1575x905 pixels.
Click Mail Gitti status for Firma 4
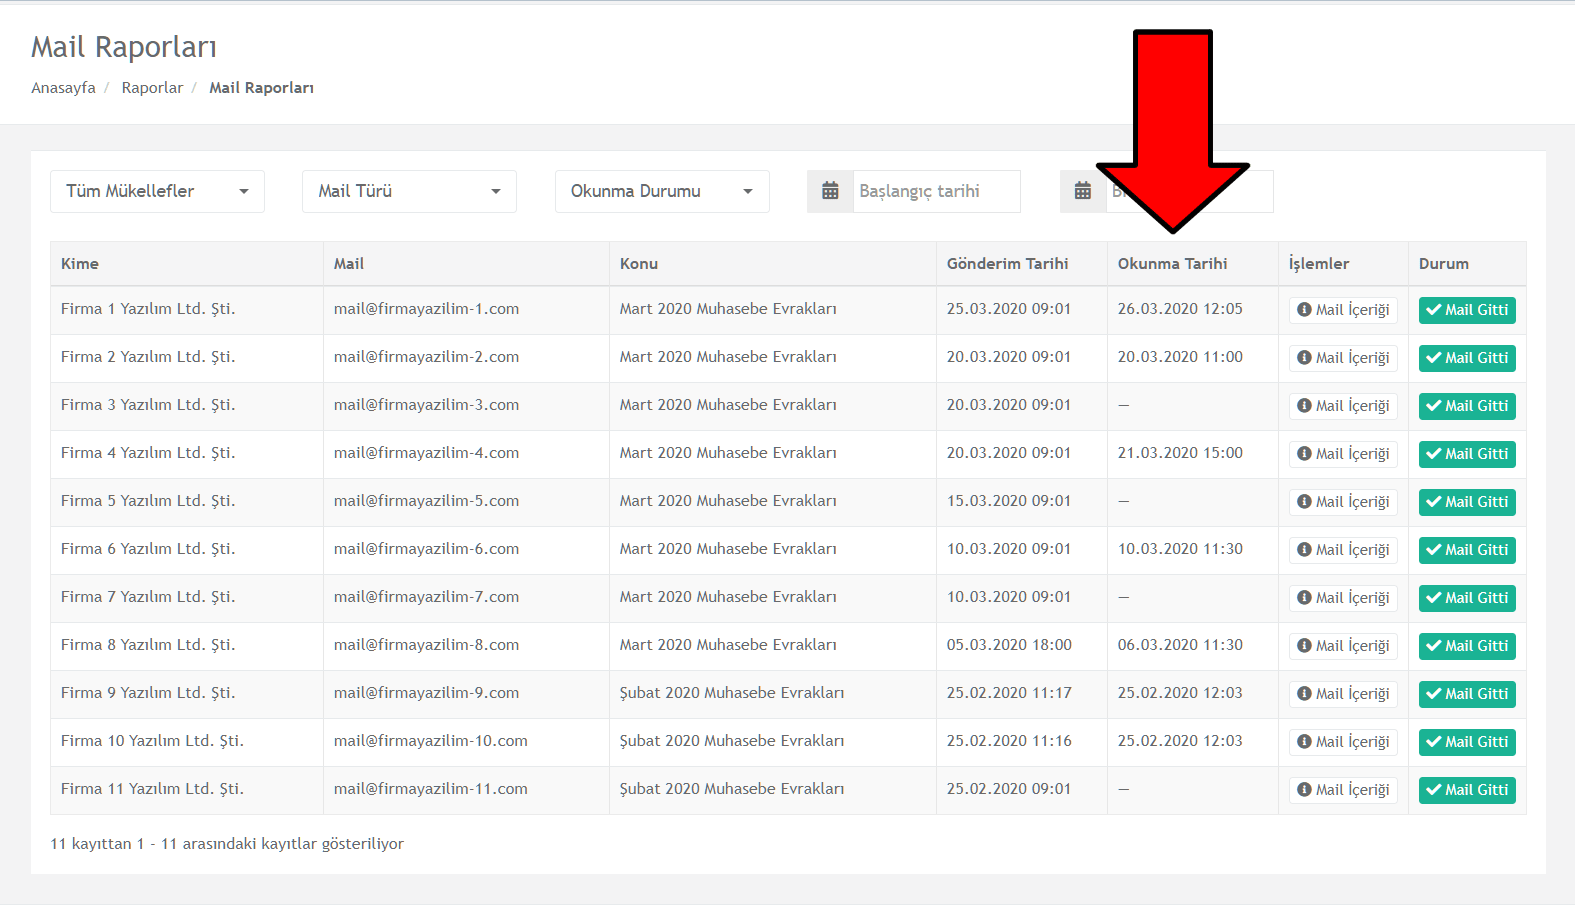tap(1467, 454)
